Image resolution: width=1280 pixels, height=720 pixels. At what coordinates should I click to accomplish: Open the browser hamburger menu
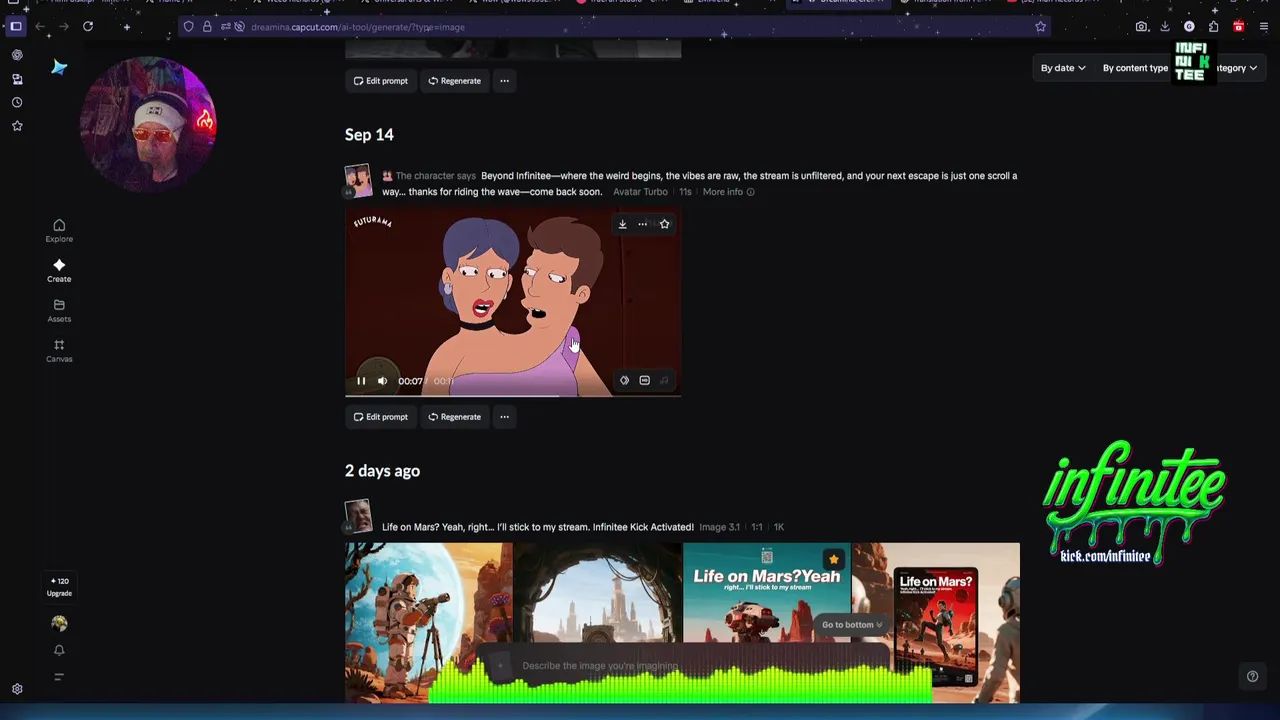(x=1264, y=27)
